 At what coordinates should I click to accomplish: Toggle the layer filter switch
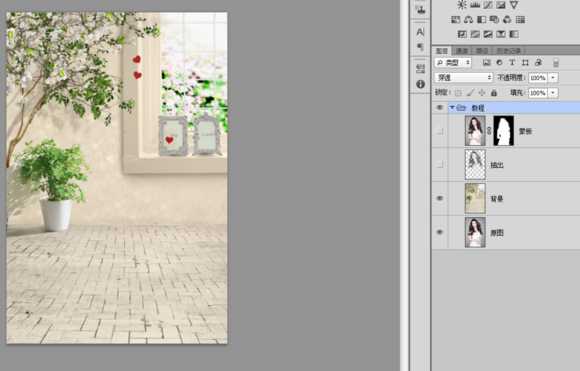click(556, 63)
